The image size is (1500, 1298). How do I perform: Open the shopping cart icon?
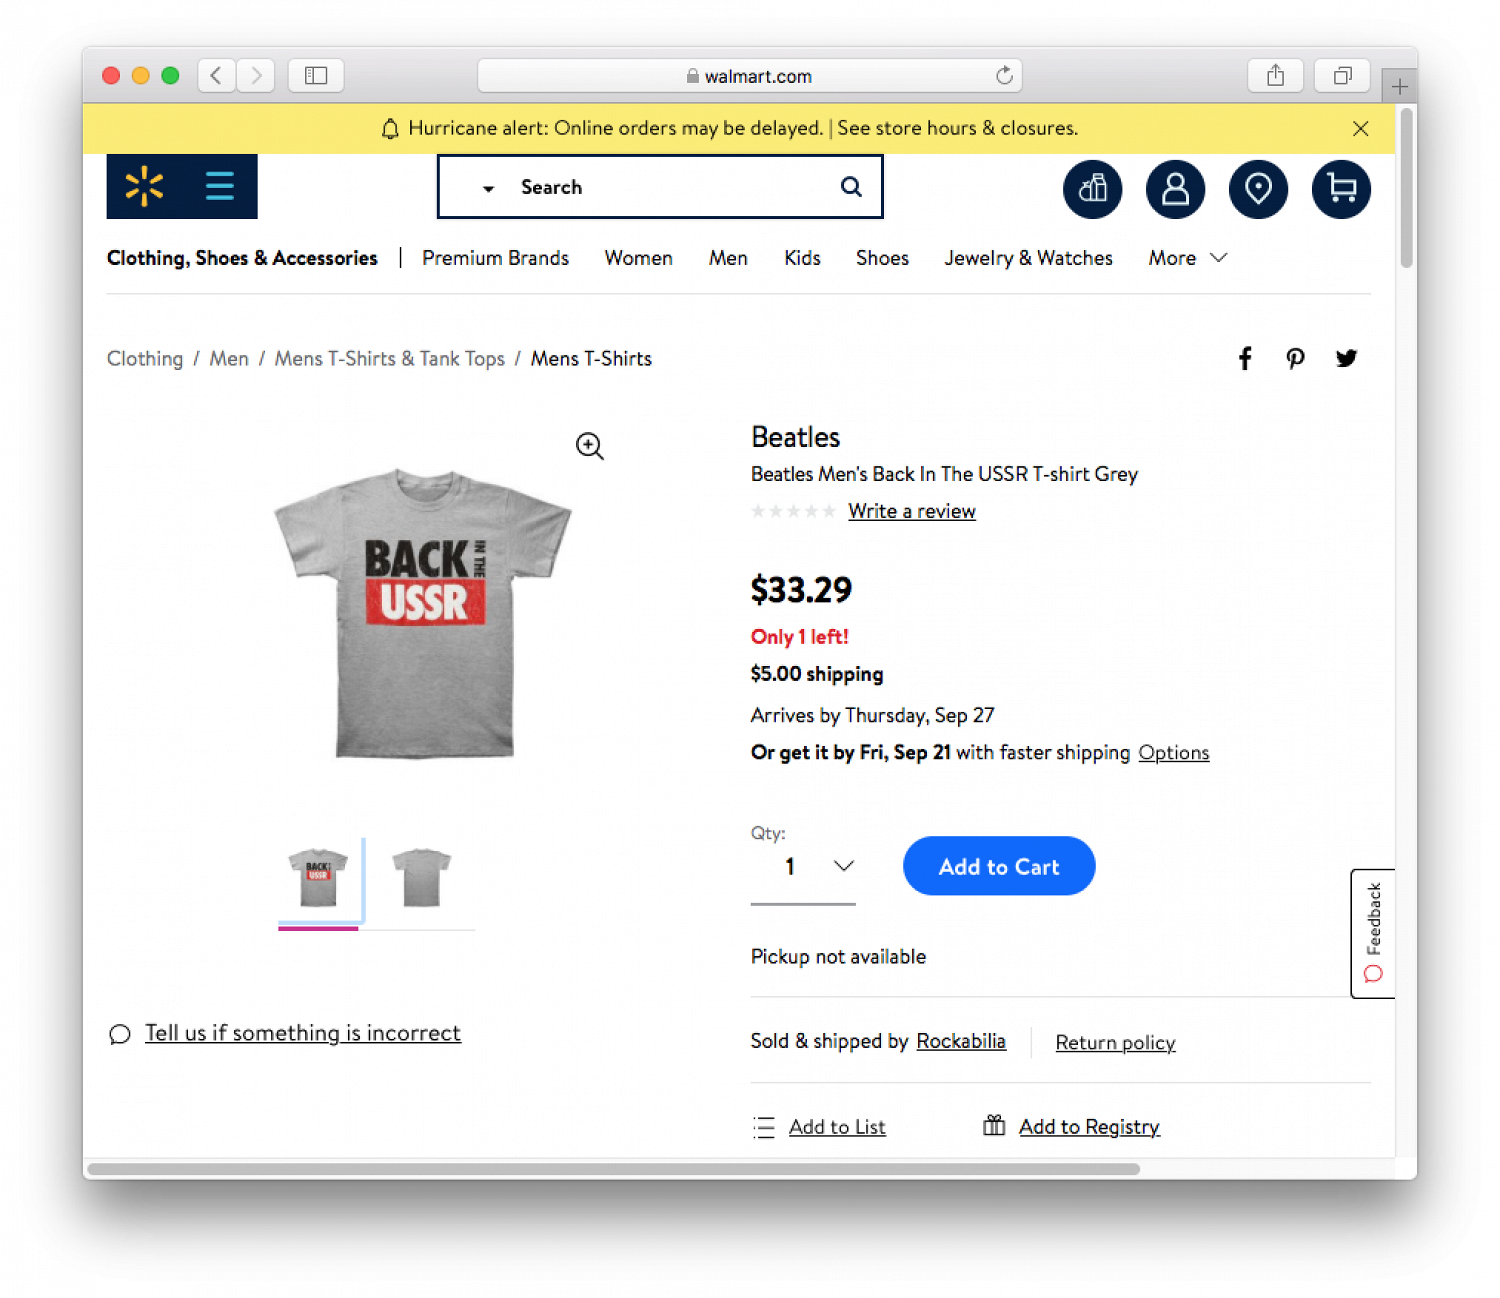tap(1341, 189)
